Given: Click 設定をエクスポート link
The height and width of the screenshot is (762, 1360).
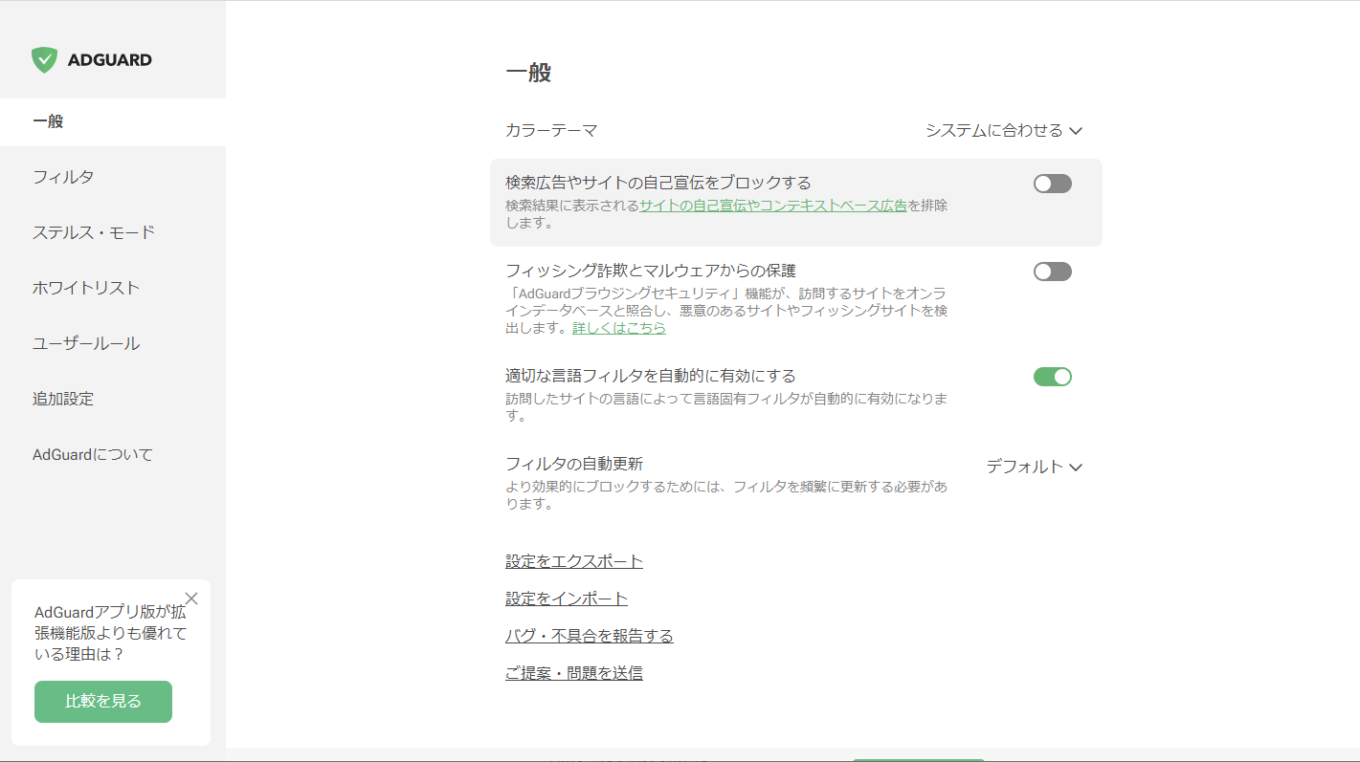Looking at the screenshot, I should coord(574,562).
